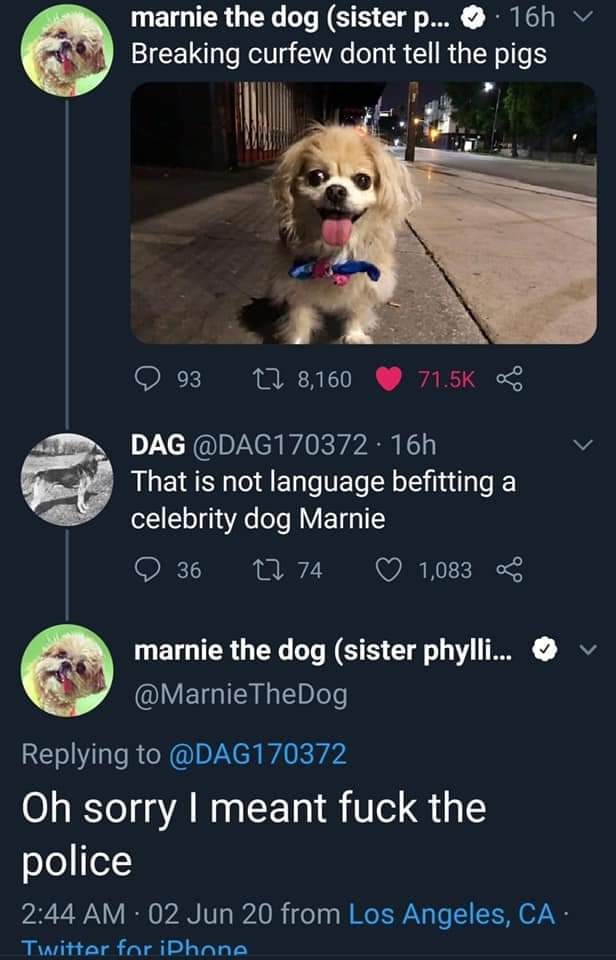Open the dog photo in the tweet

tap(363, 213)
